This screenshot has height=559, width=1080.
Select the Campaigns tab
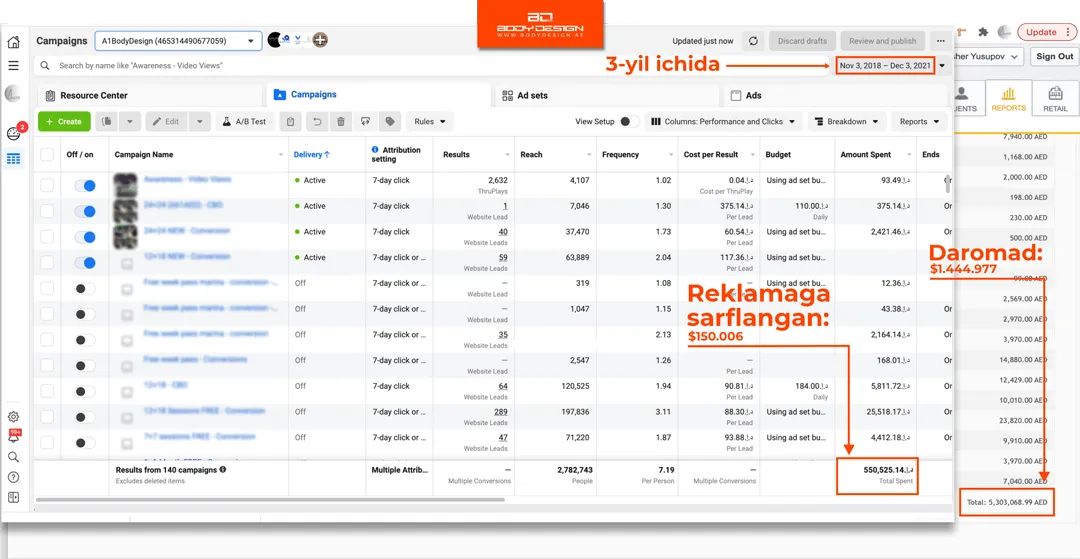click(x=378, y=95)
